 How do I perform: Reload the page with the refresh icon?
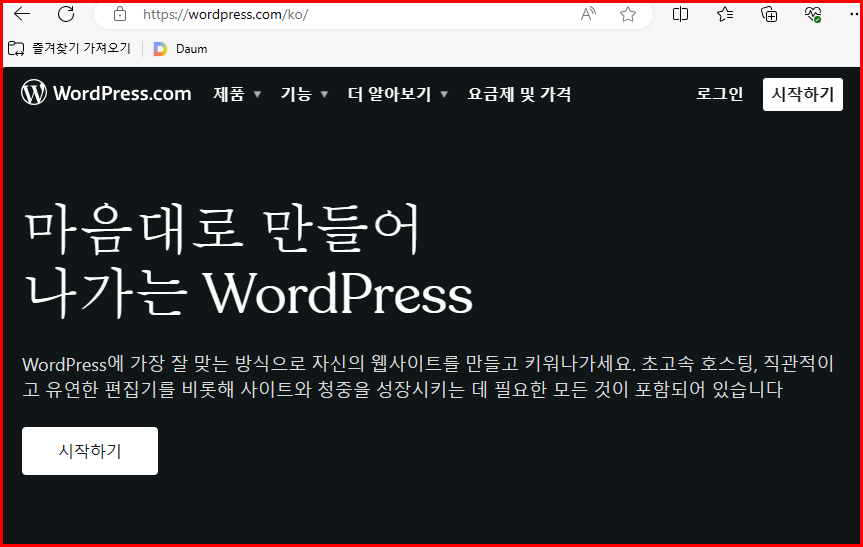click(x=66, y=14)
